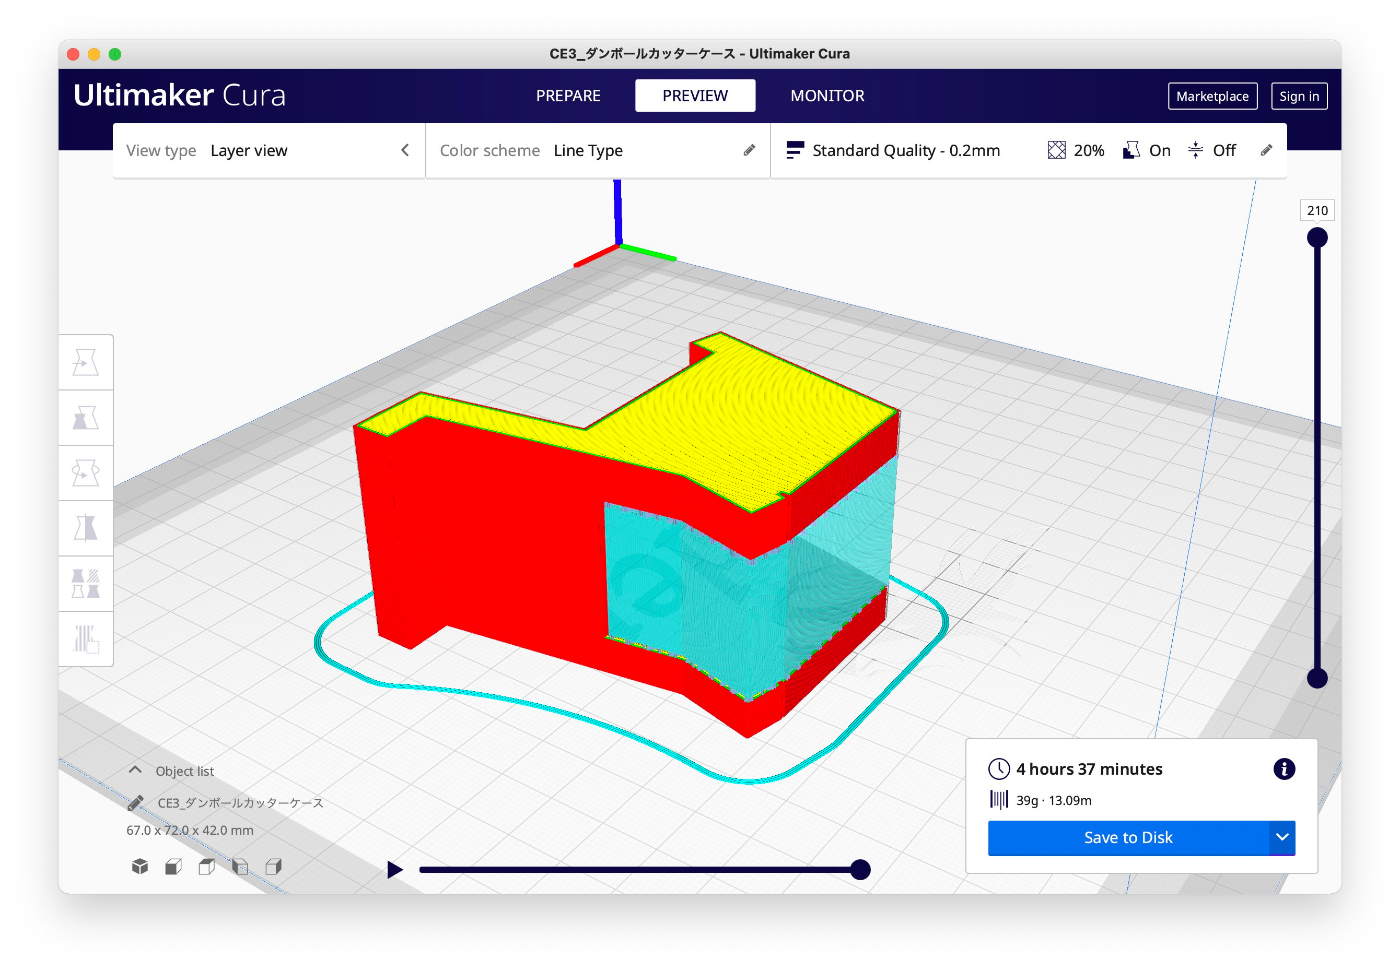
Task: Select the Rotate tool in left toolbar
Action: [86, 472]
